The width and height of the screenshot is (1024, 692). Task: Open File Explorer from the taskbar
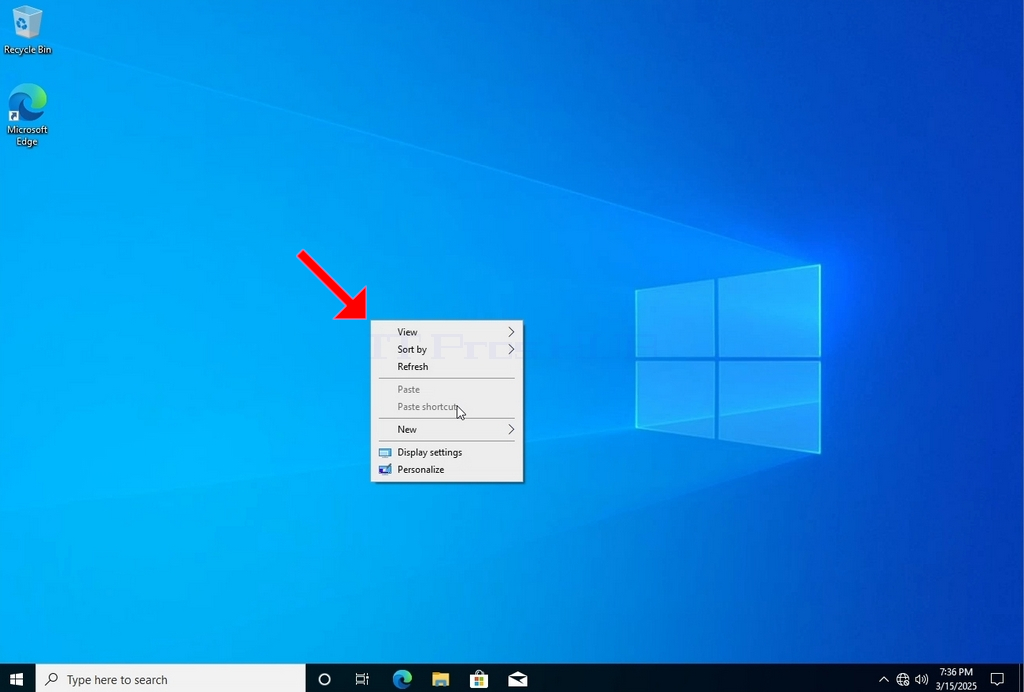[x=441, y=679]
